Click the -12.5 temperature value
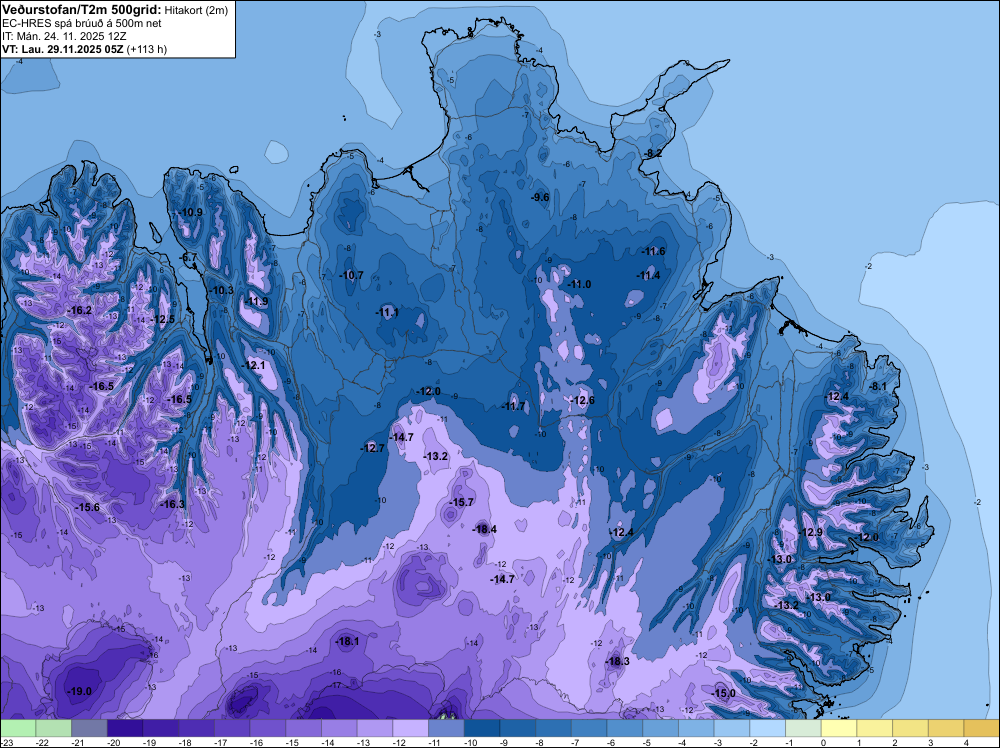This screenshot has height=748, width=1000. (162, 319)
